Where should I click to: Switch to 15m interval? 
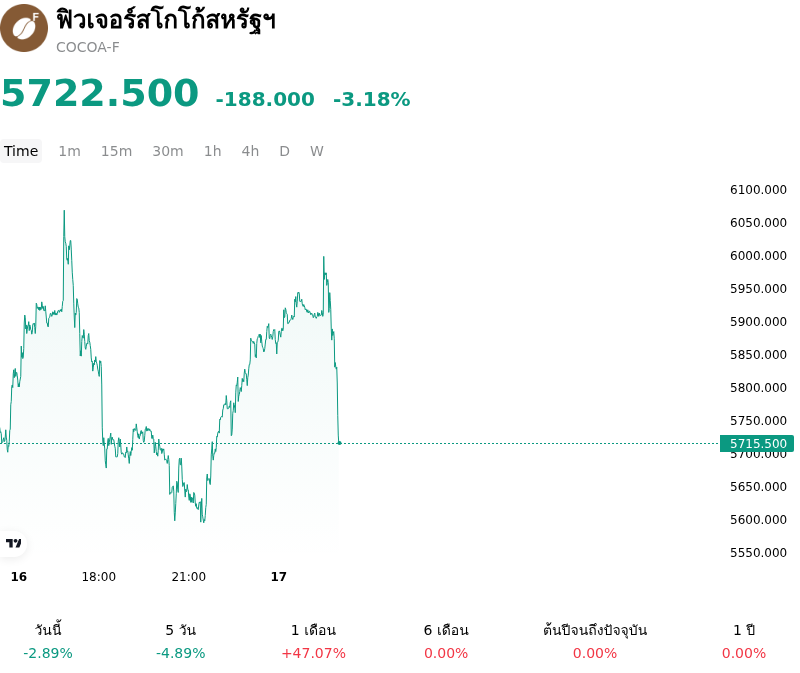click(x=116, y=151)
